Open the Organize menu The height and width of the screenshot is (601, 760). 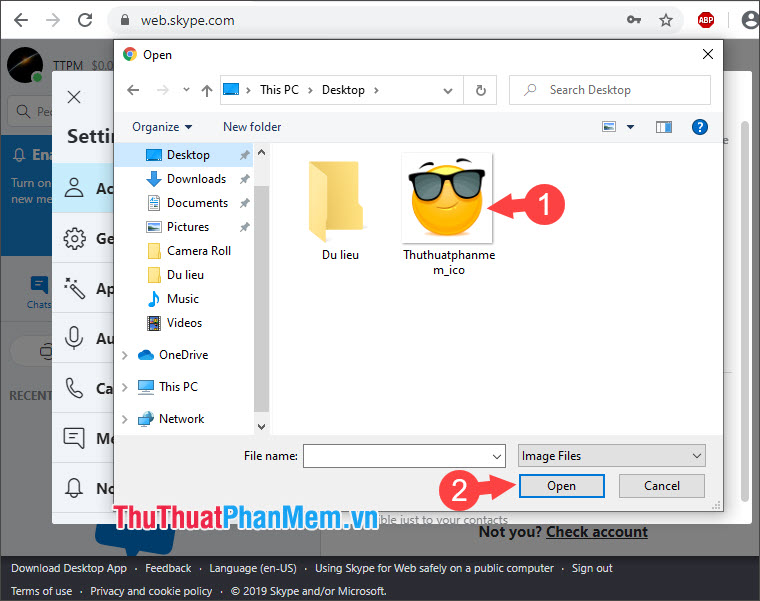[162, 127]
